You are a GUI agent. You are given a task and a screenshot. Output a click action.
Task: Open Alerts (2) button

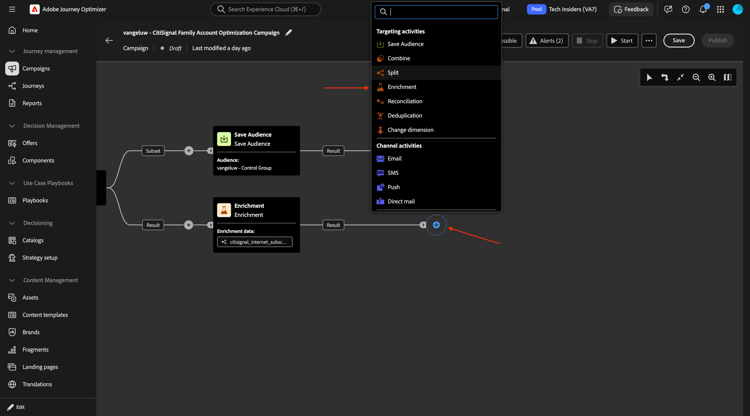pos(547,41)
